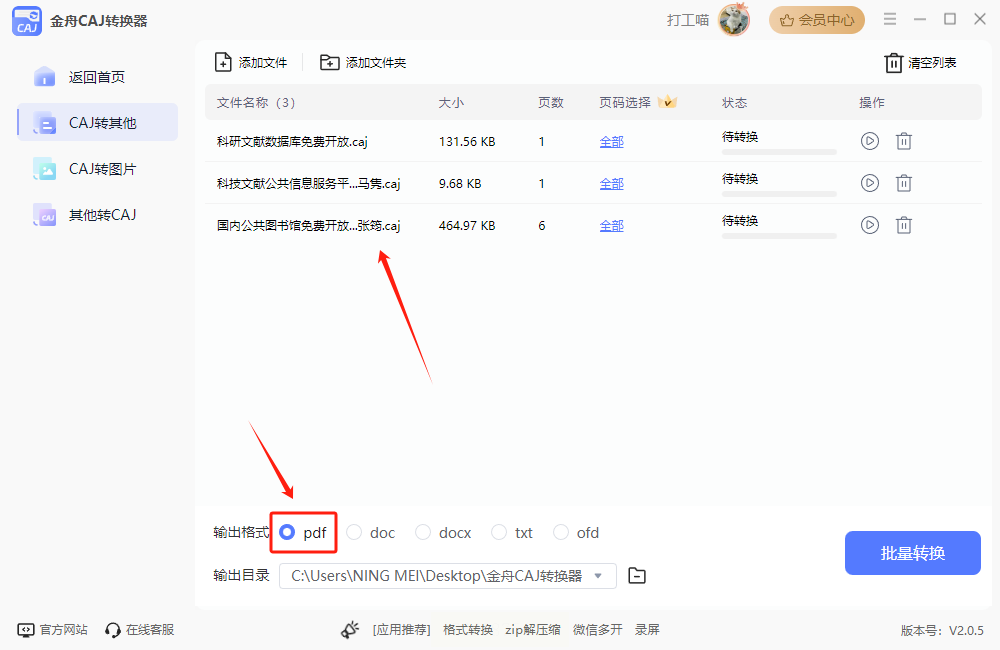The width and height of the screenshot is (1000, 650).
Task: Click the add file icon
Action: click(223, 63)
